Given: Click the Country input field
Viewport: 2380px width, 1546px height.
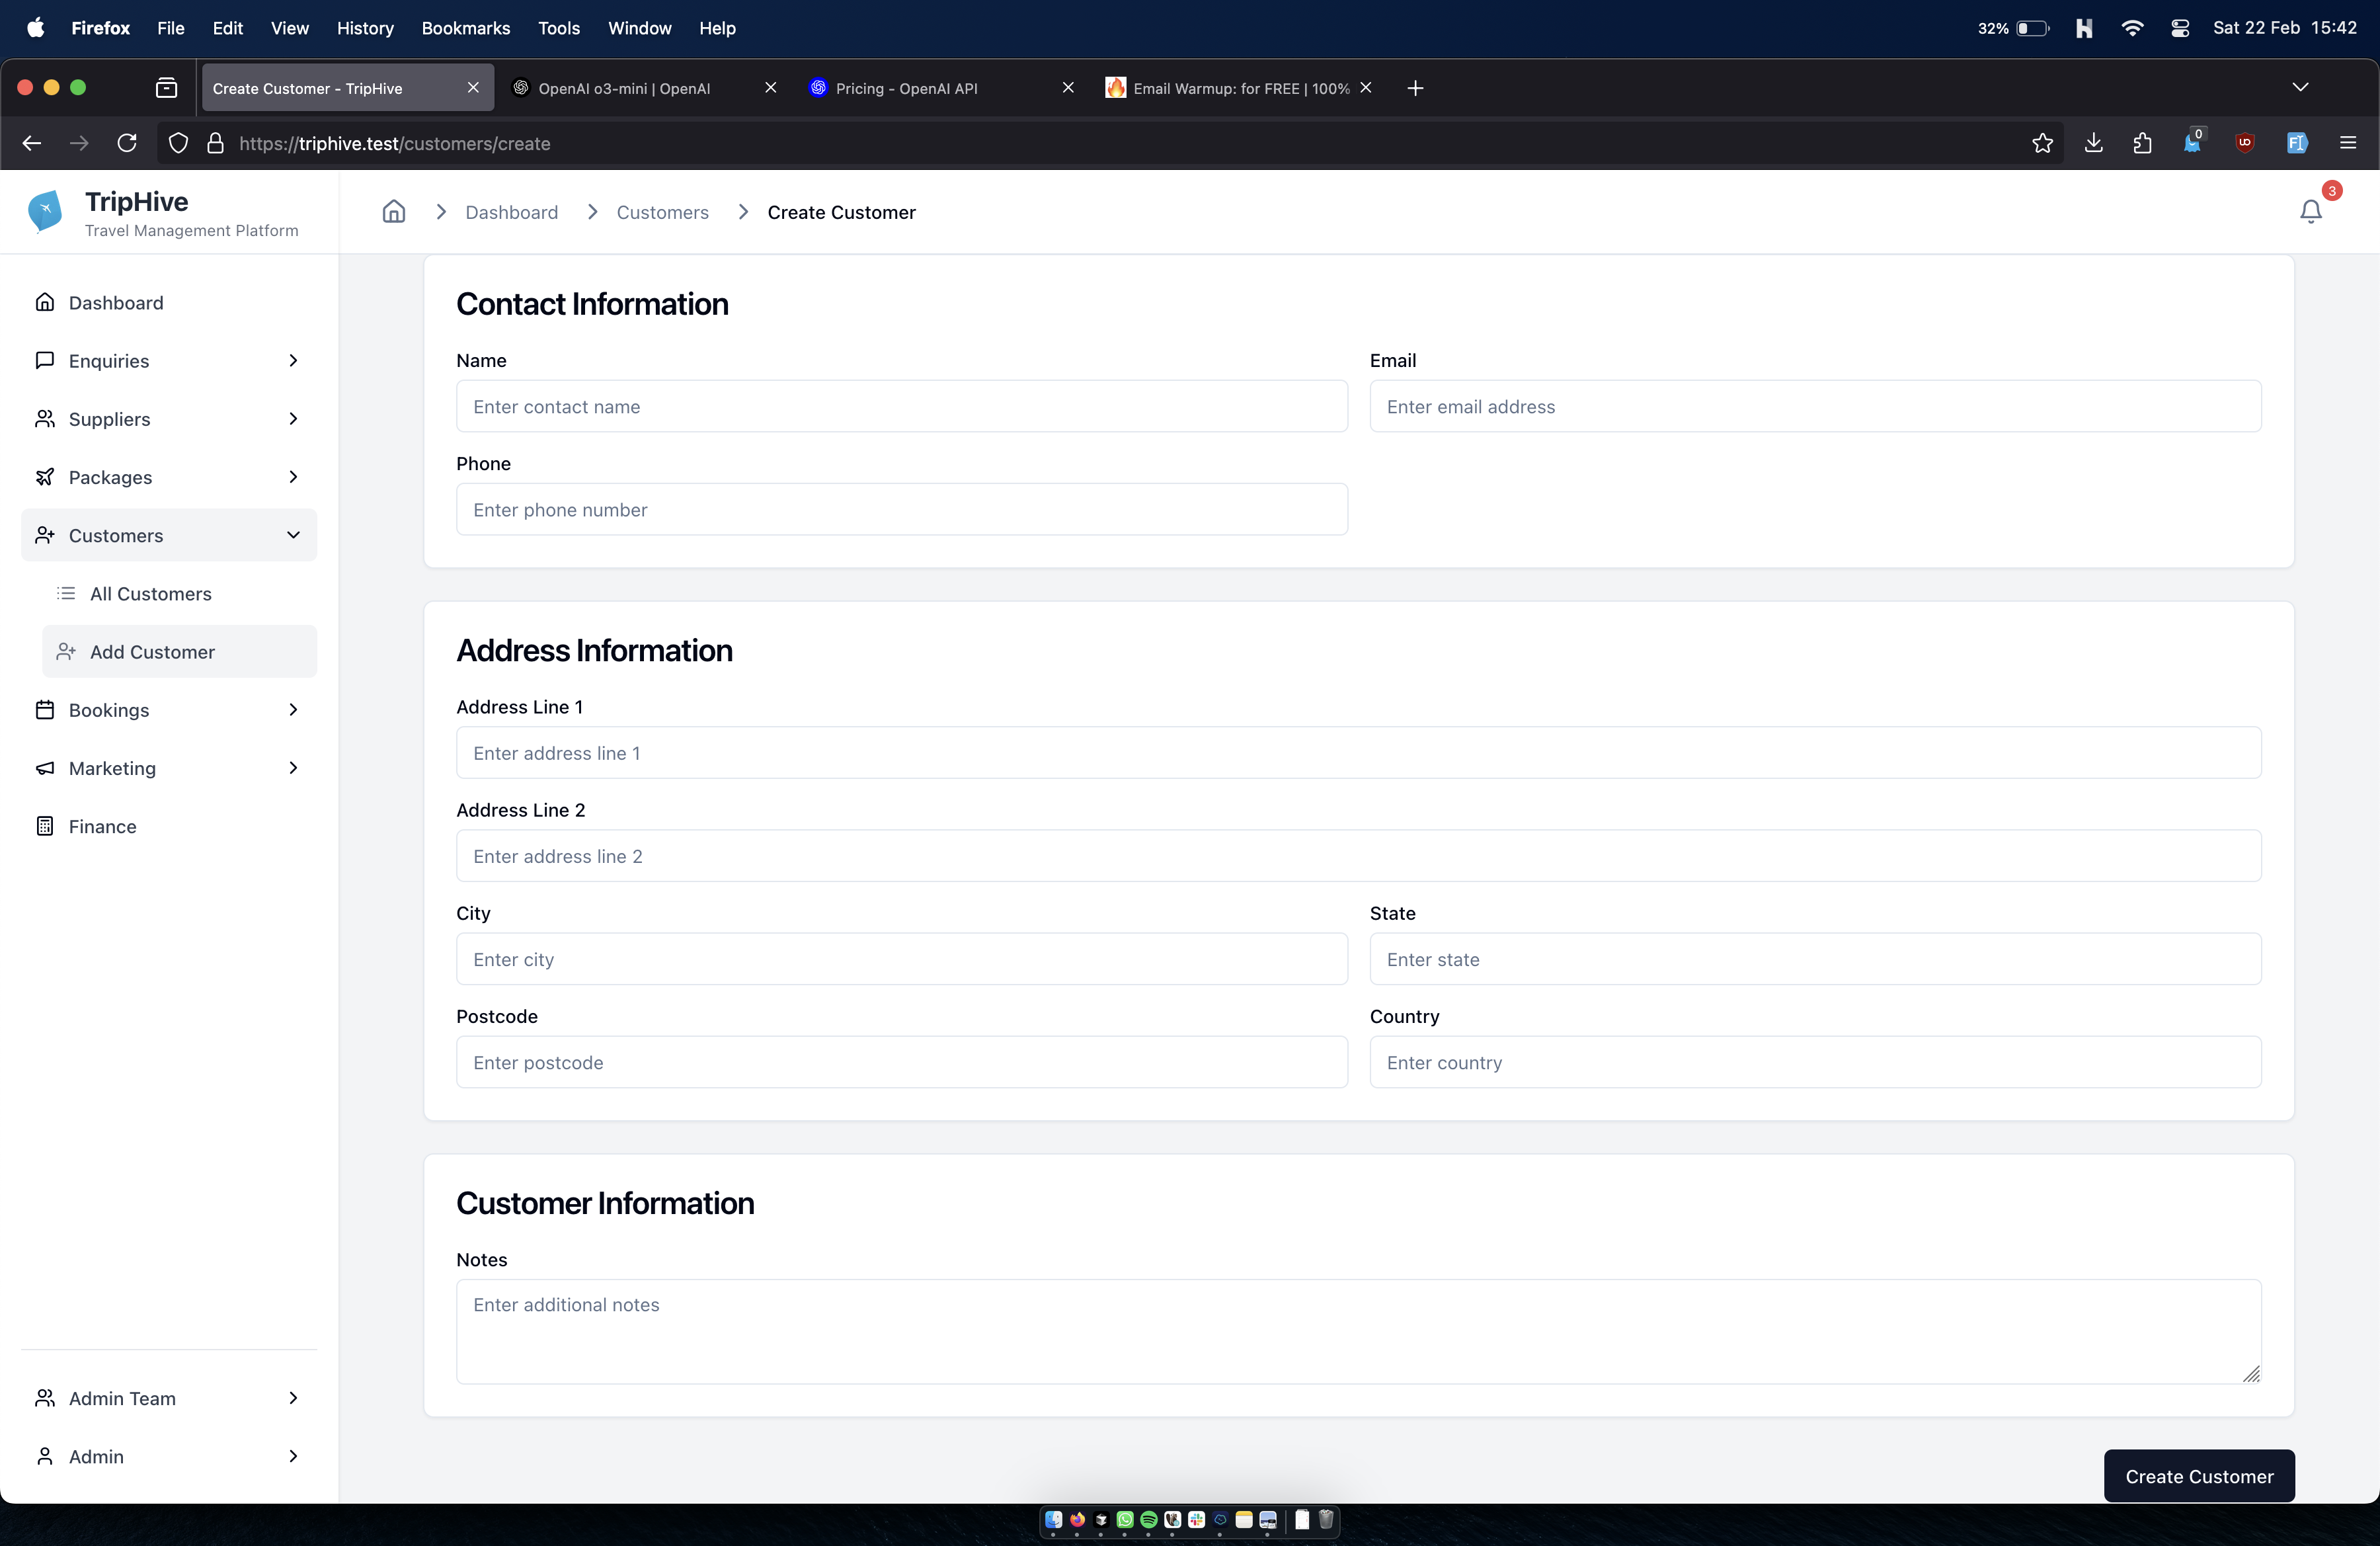Looking at the screenshot, I should pos(1815,1061).
